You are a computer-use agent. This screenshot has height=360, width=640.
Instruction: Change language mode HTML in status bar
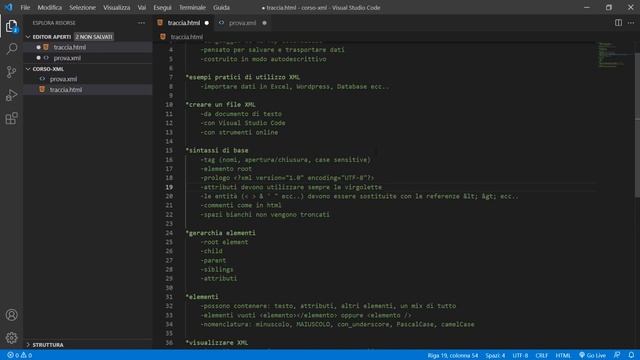(563, 355)
